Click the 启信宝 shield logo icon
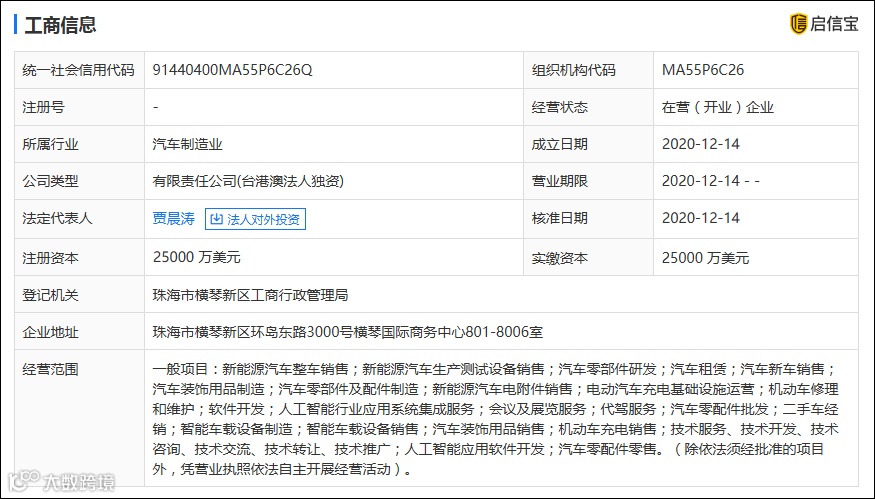Image resolution: width=875 pixels, height=499 pixels. click(x=799, y=24)
